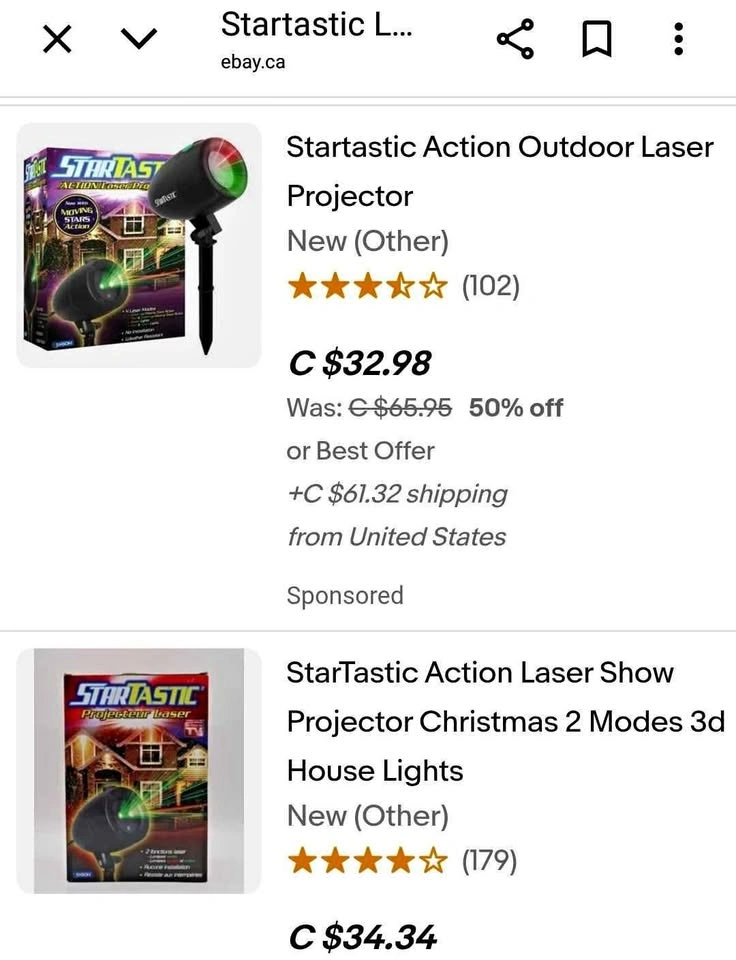Bookmark this eBay page

[x=596, y=40]
